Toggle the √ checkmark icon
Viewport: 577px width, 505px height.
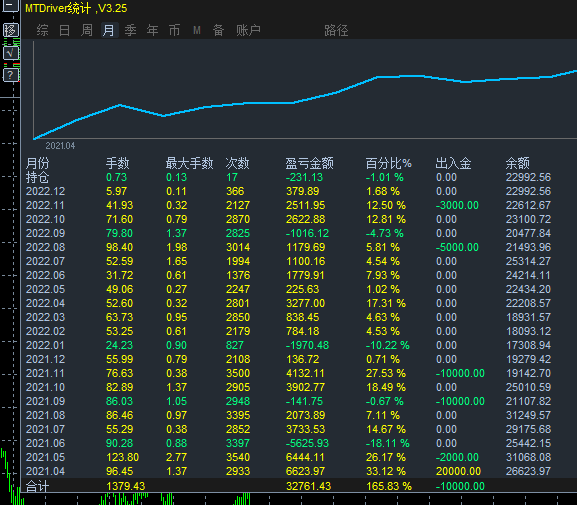pyautogui.click(x=11, y=53)
